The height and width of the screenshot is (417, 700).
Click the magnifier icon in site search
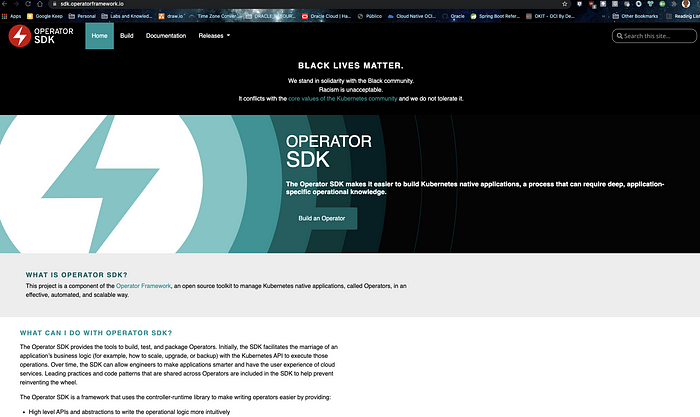point(620,36)
